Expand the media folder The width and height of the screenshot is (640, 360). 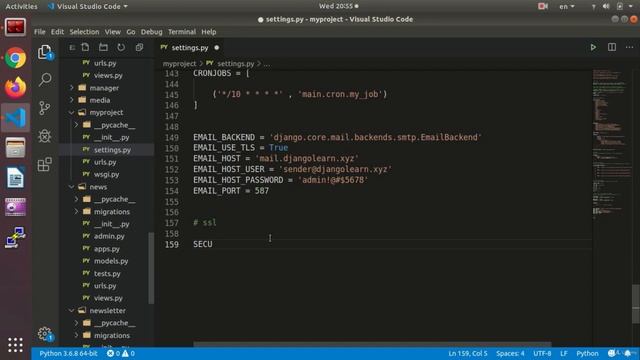100,100
